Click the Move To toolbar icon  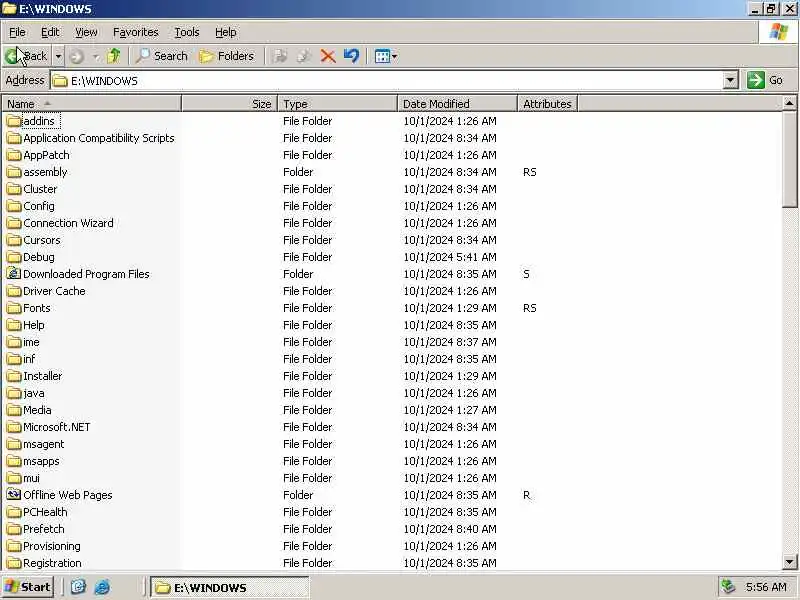pyautogui.click(x=281, y=56)
